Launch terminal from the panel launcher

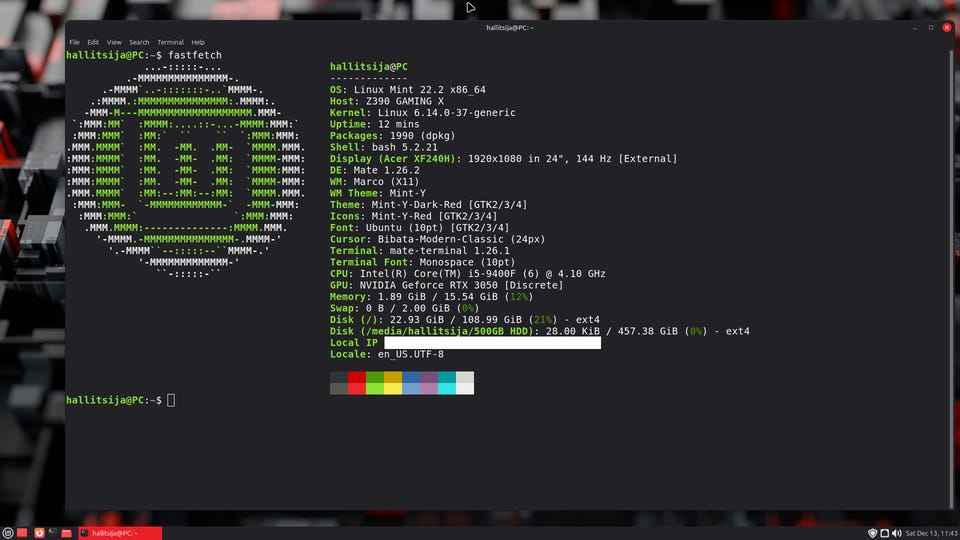pyautogui.click(x=52, y=533)
